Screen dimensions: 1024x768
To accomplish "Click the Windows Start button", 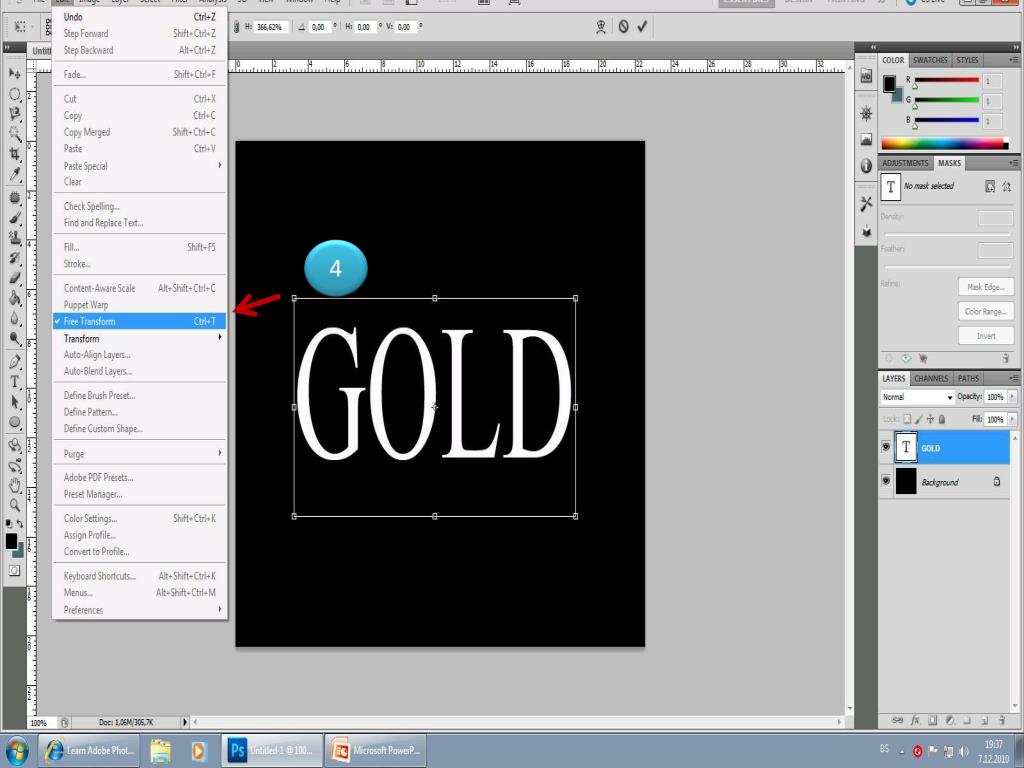I will (16, 751).
